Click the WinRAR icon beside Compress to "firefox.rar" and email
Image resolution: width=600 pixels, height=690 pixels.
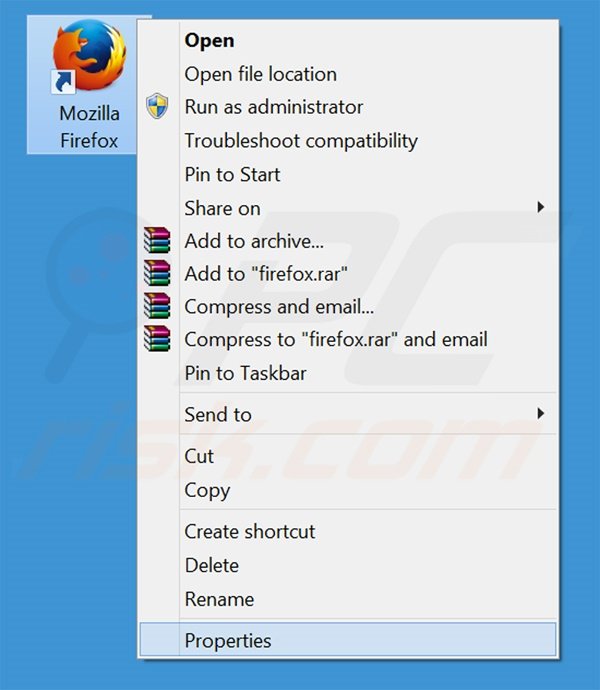click(157, 339)
